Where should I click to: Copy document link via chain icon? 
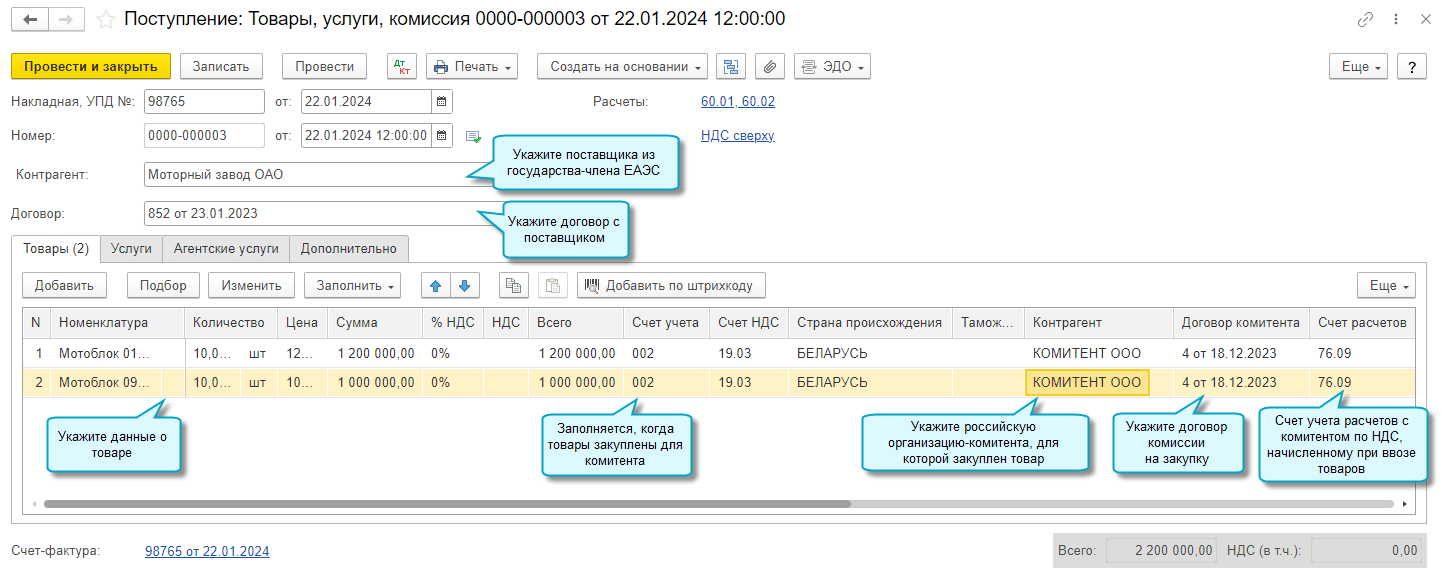1365,19
